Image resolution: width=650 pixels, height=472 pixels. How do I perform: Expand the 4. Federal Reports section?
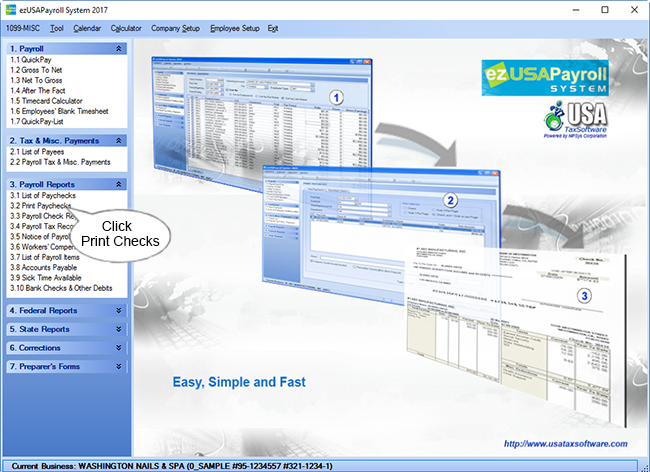click(119, 310)
